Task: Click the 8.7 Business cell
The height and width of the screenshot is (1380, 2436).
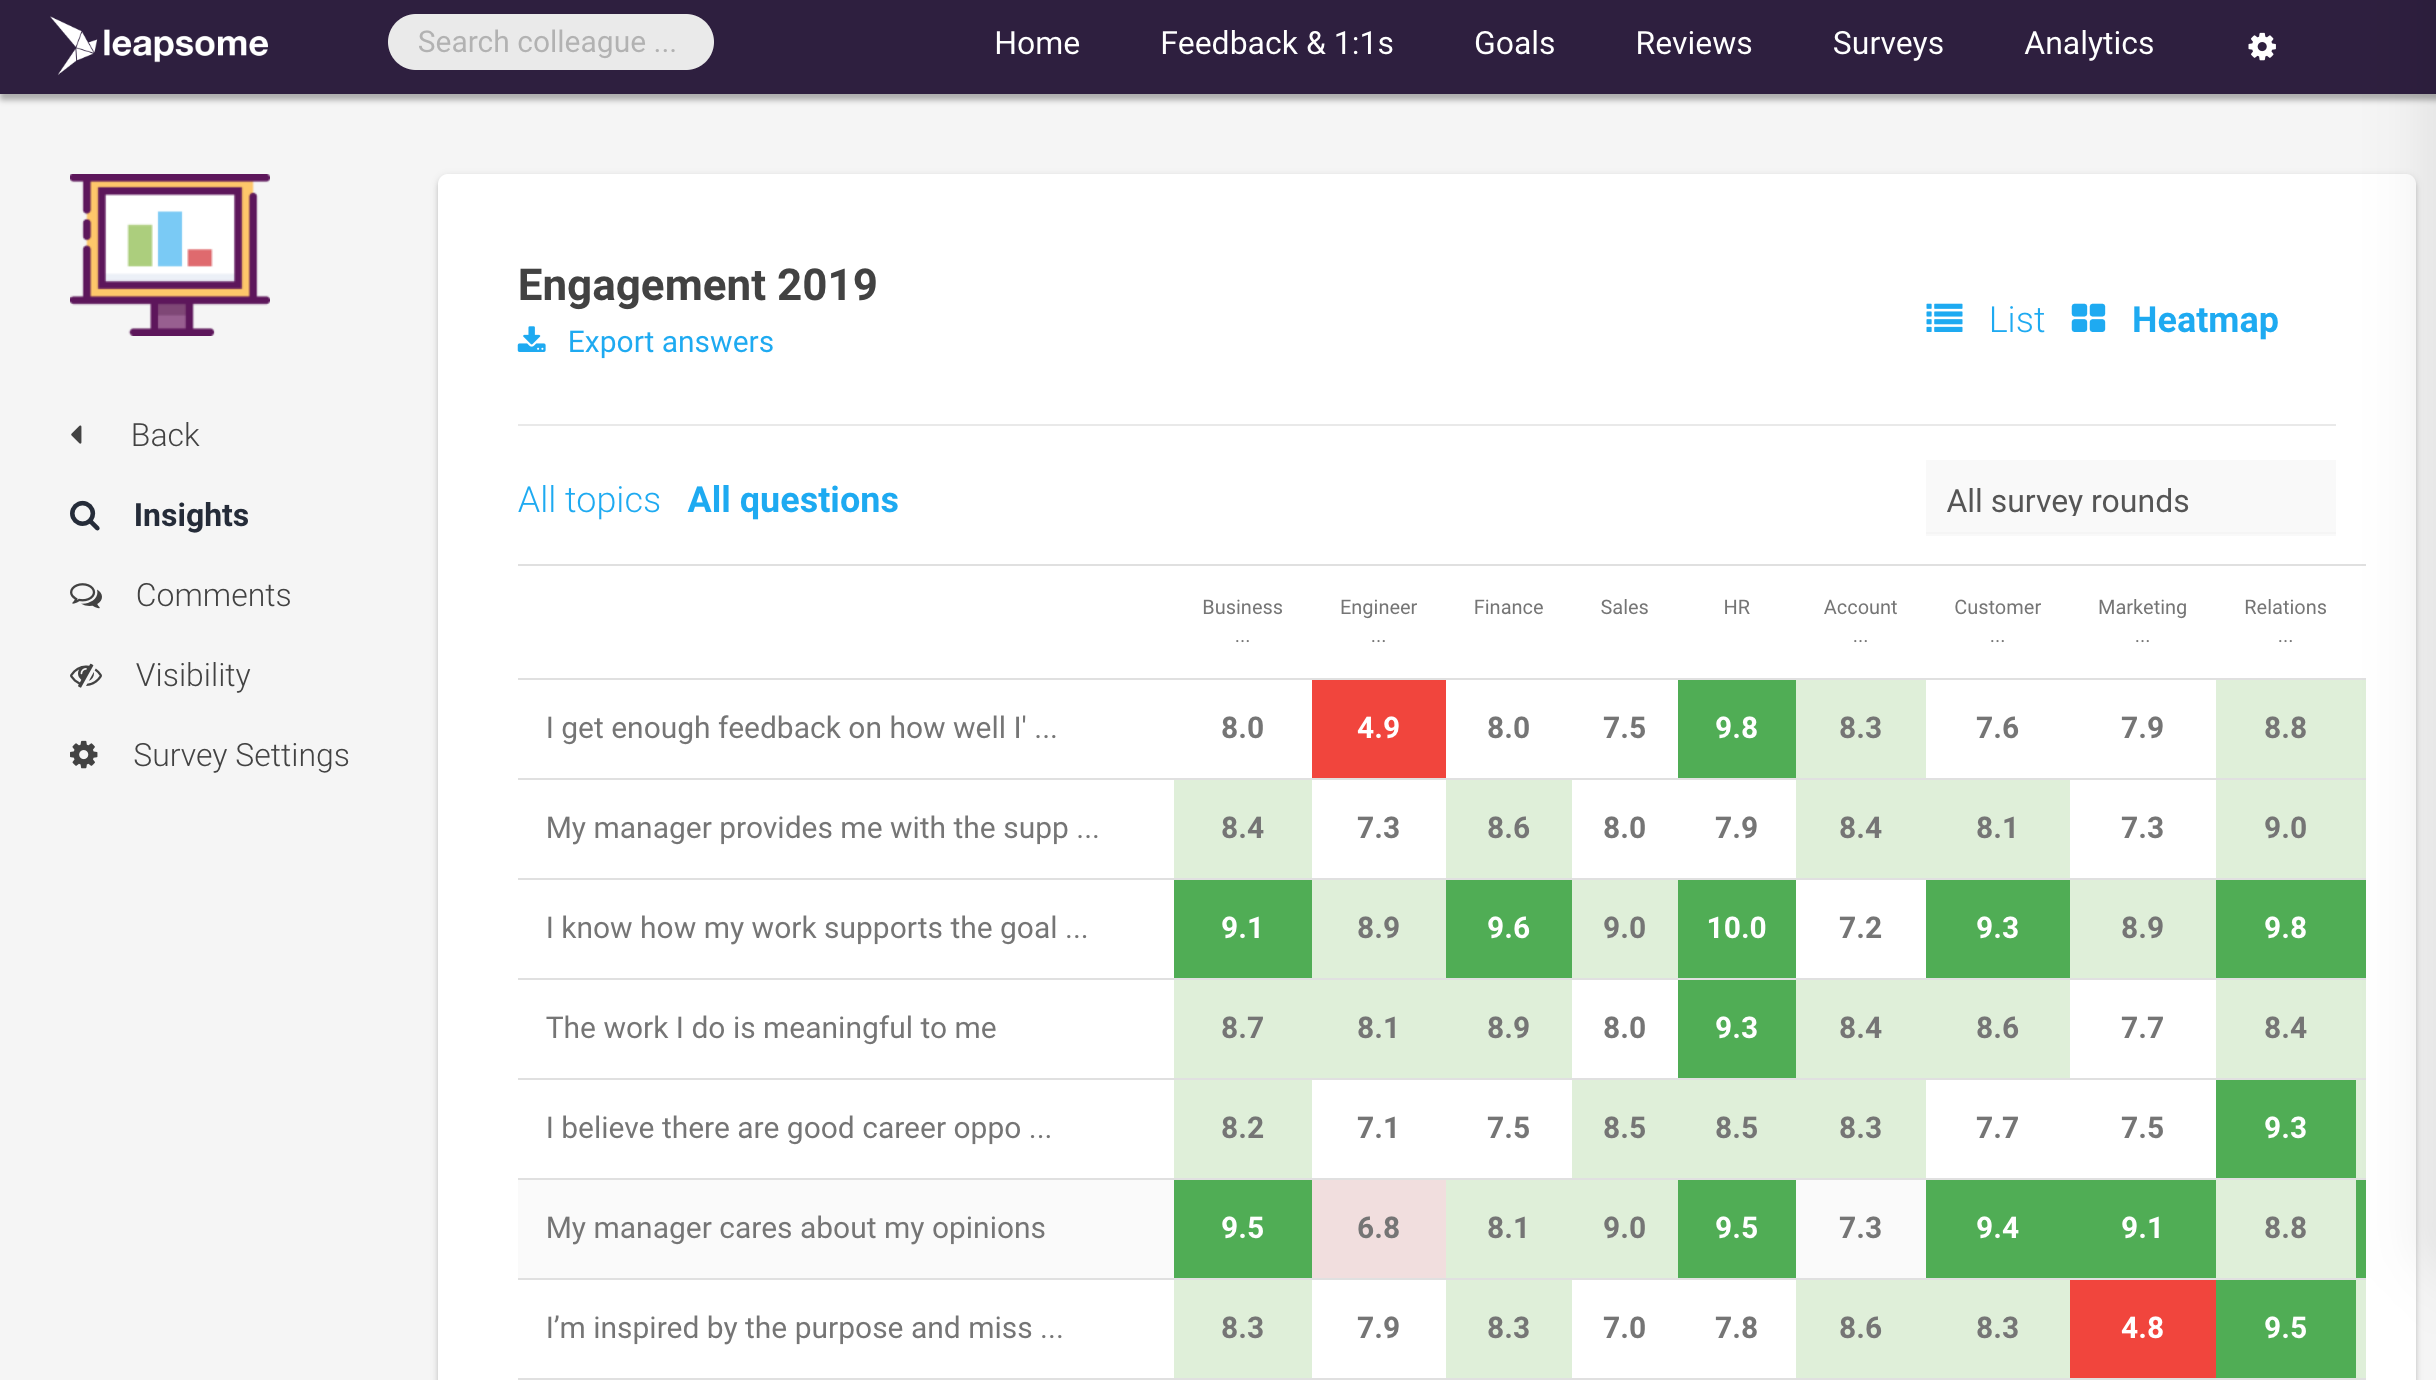Action: pyautogui.click(x=1242, y=1028)
